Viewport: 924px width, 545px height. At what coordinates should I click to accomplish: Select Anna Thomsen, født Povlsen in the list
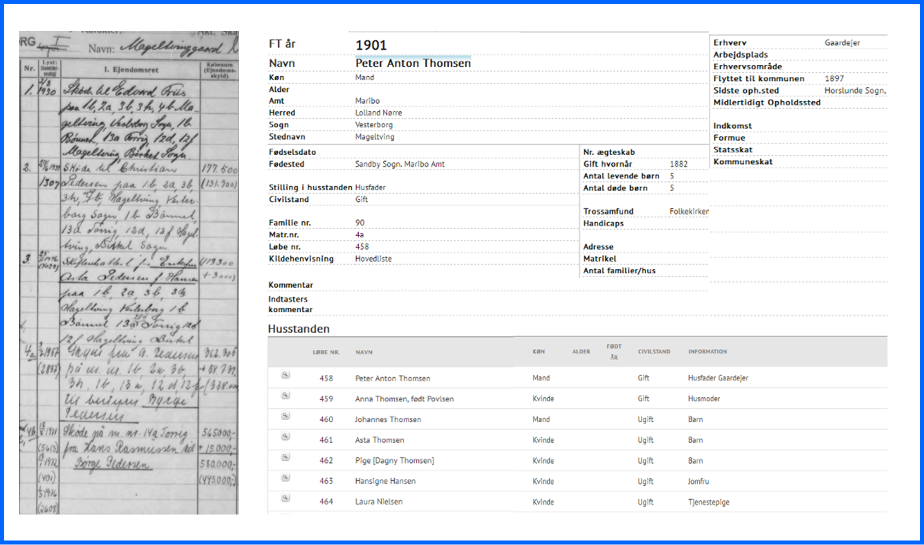click(x=404, y=399)
